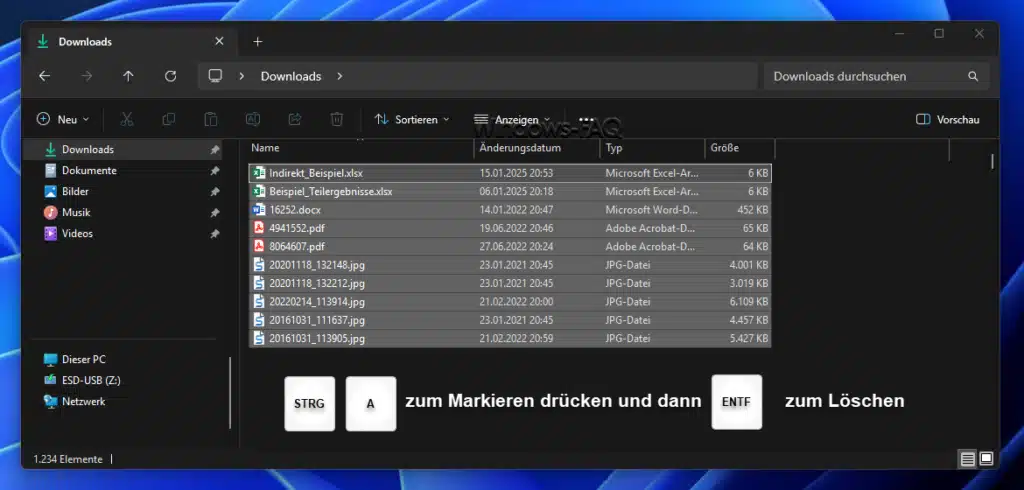Go back with the left arrow button
Image resolution: width=1024 pixels, height=490 pixels.
tap(44, 76)
